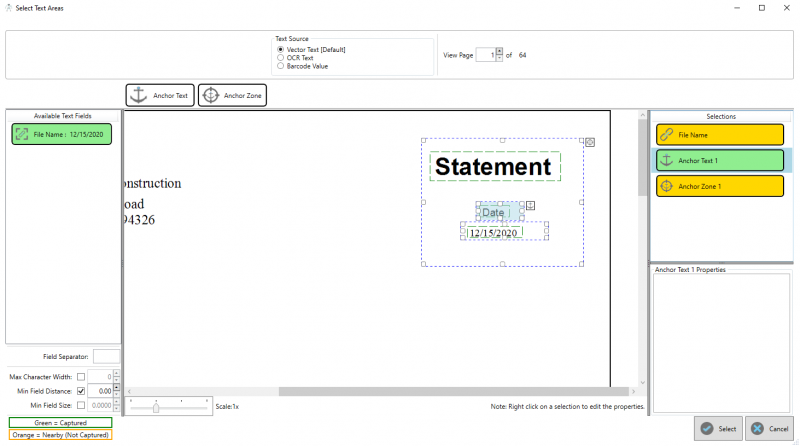
Task: Select Anchor Zone 1 in Selections list
Action: [x=719, y=186]
